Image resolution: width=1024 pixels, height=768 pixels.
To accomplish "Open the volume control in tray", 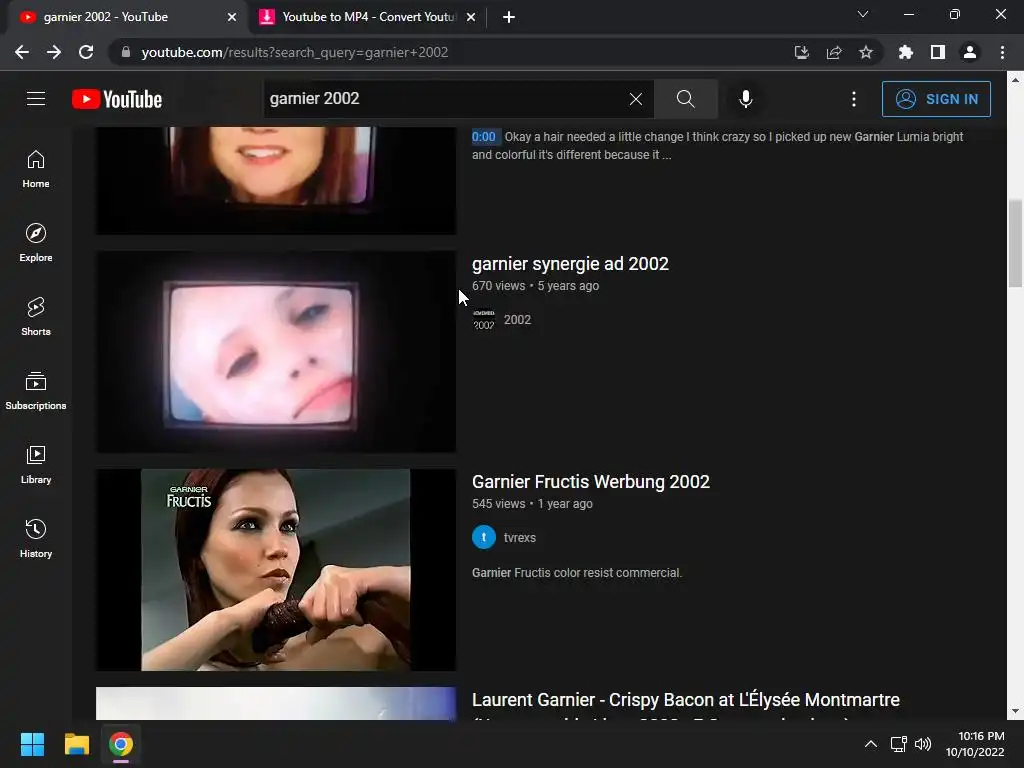I will [x=923, y=744].
